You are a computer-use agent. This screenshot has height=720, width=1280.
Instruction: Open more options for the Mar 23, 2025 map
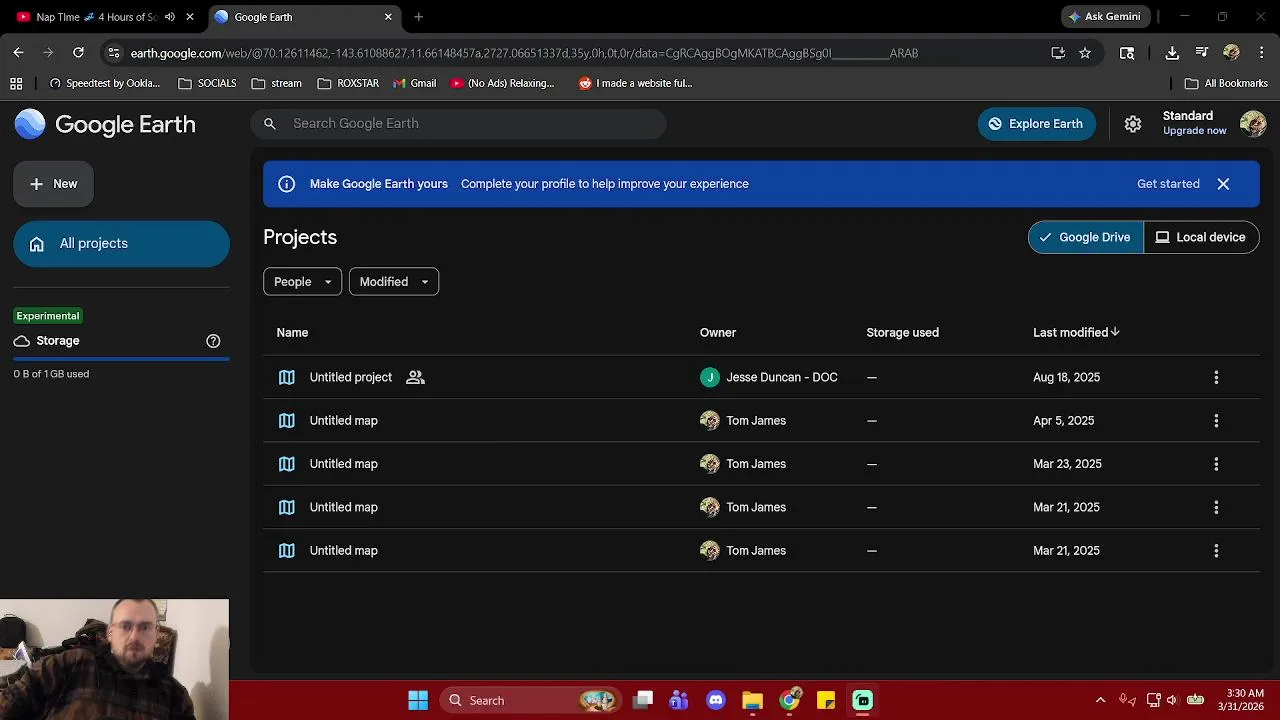point(1216,464)
